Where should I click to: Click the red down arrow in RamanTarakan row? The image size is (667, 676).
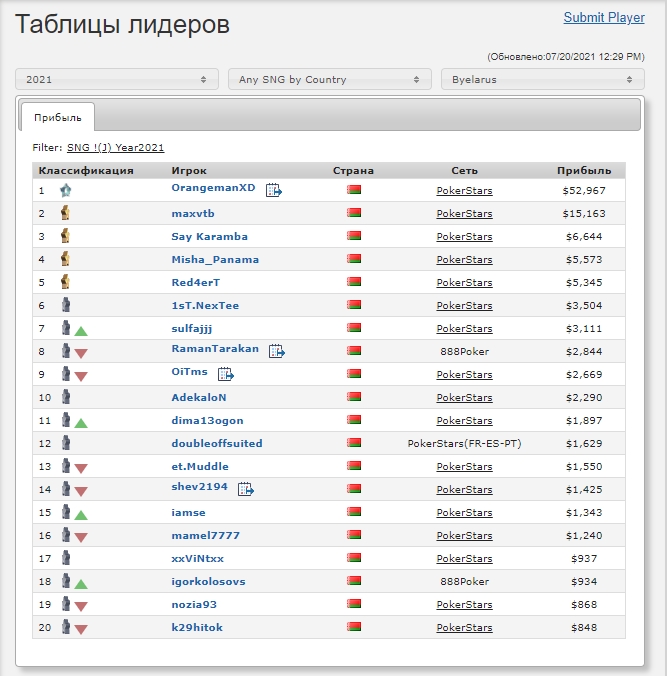(81, 354)
